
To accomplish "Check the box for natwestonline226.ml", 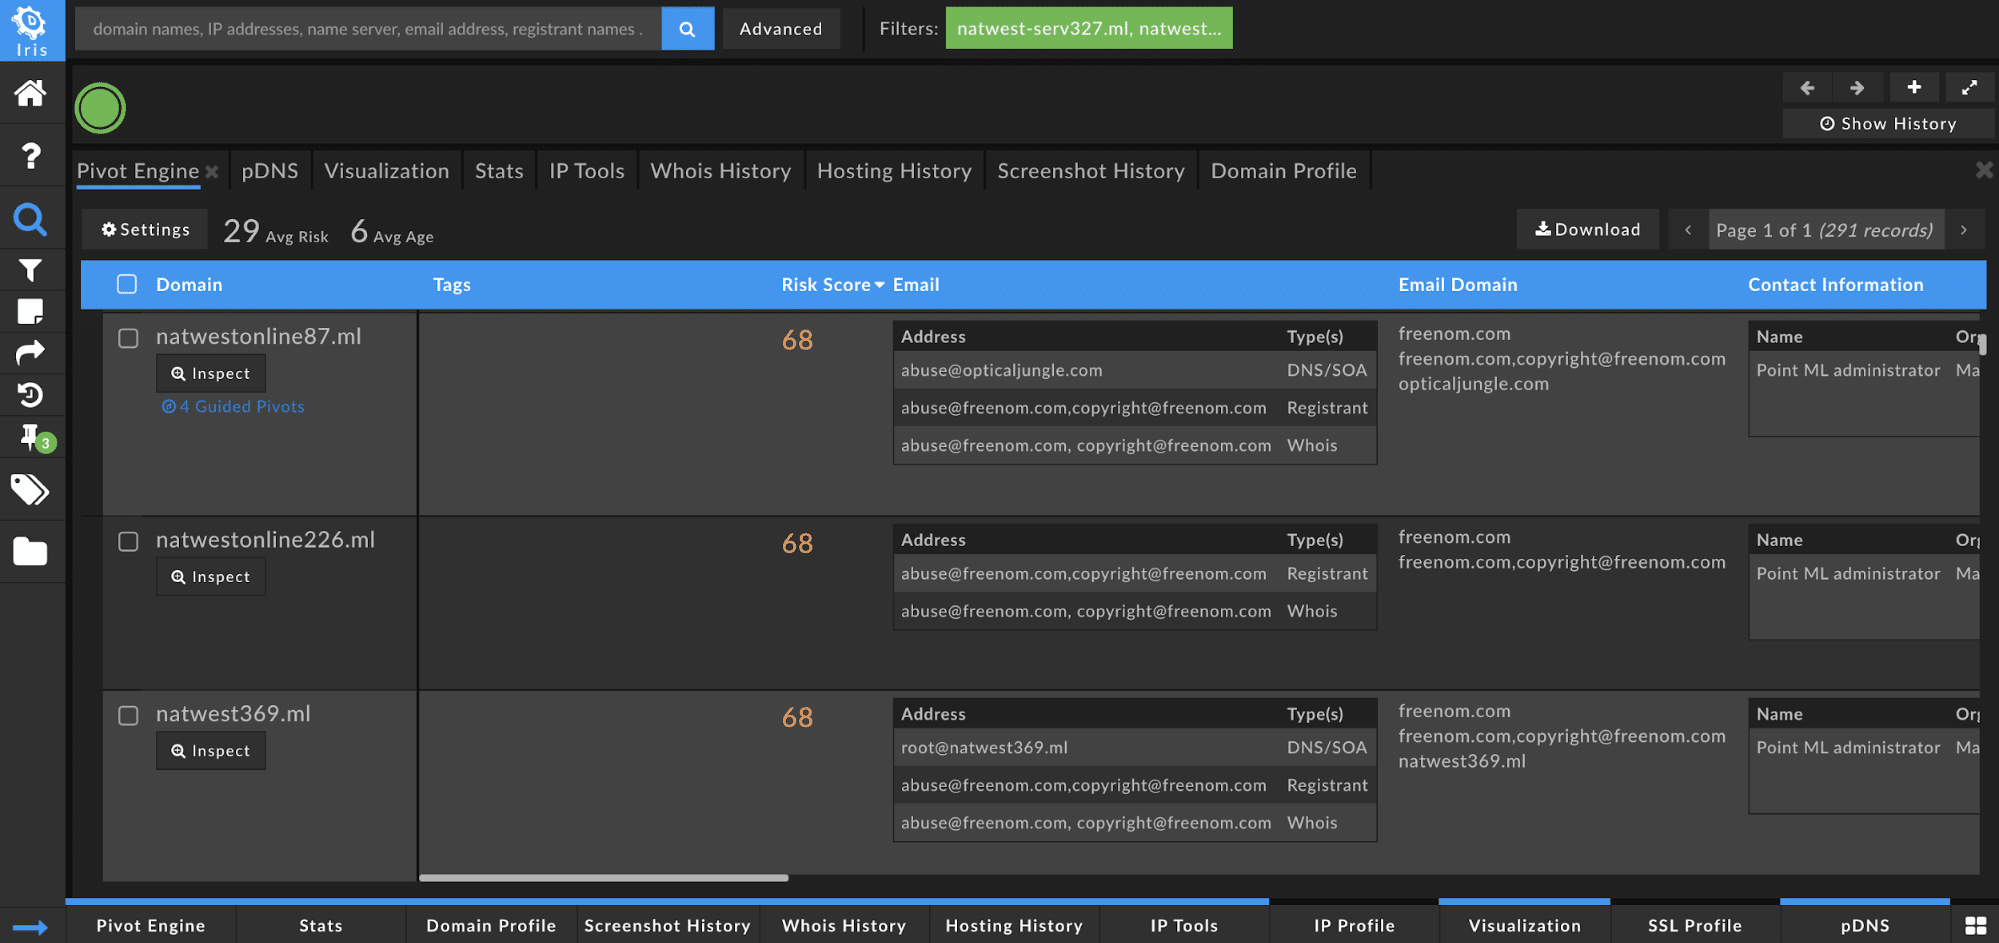I will pos(128,541).
